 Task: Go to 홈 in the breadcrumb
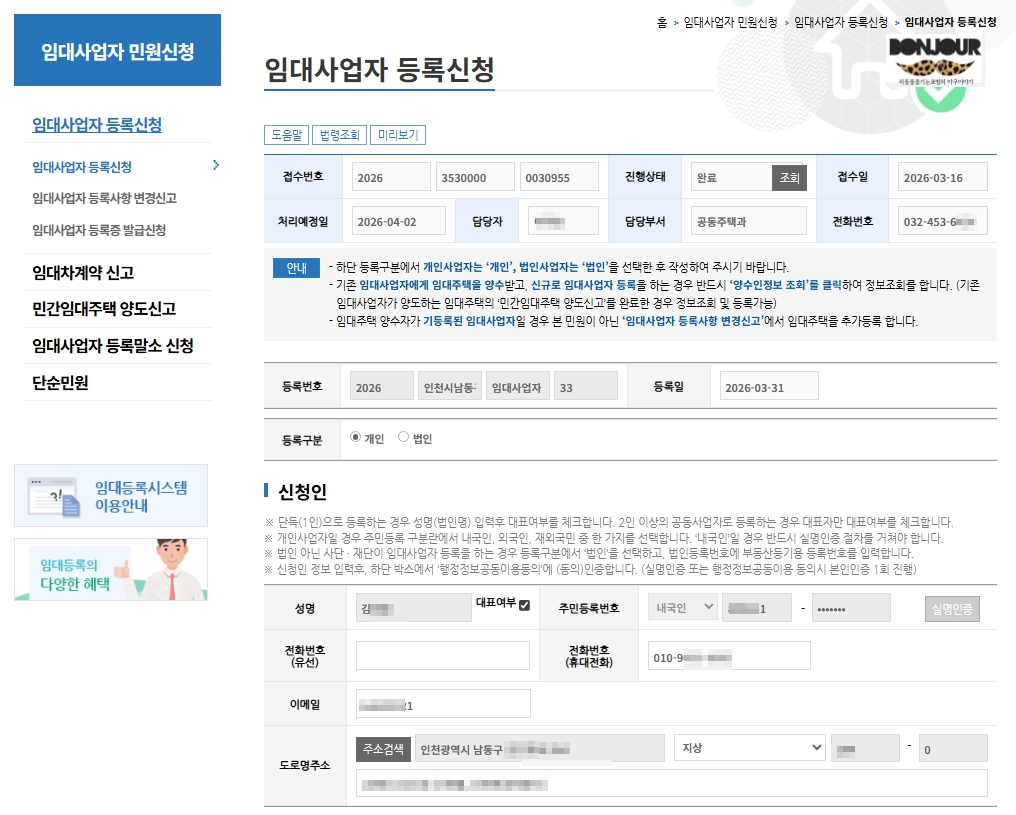pyautogui.click(x=662, y=22)
